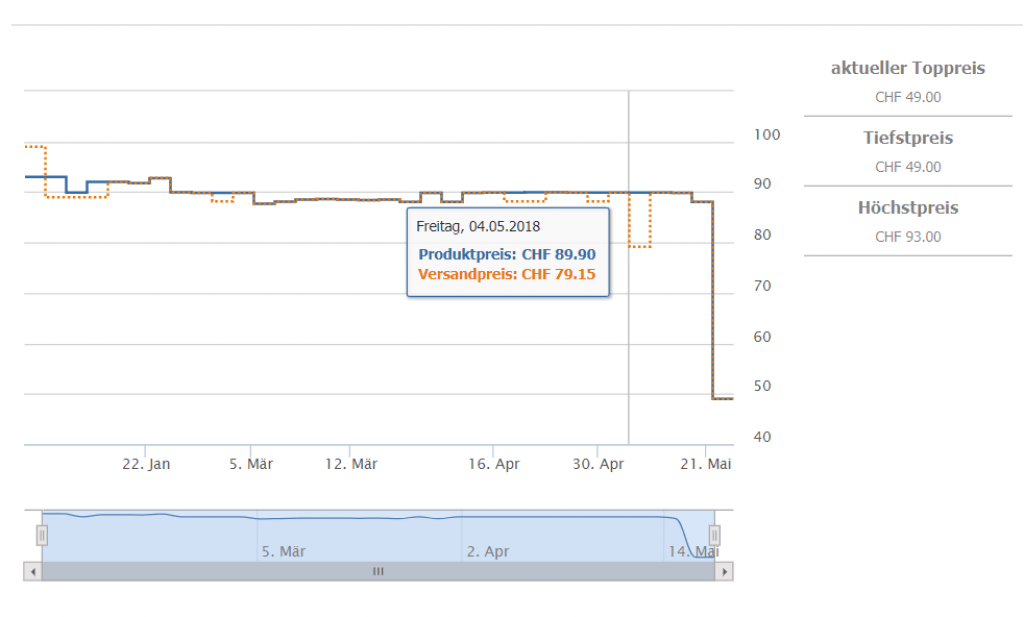Click the right range handle of navigator
The image size is (1024, 617).
tap(714, 536)
